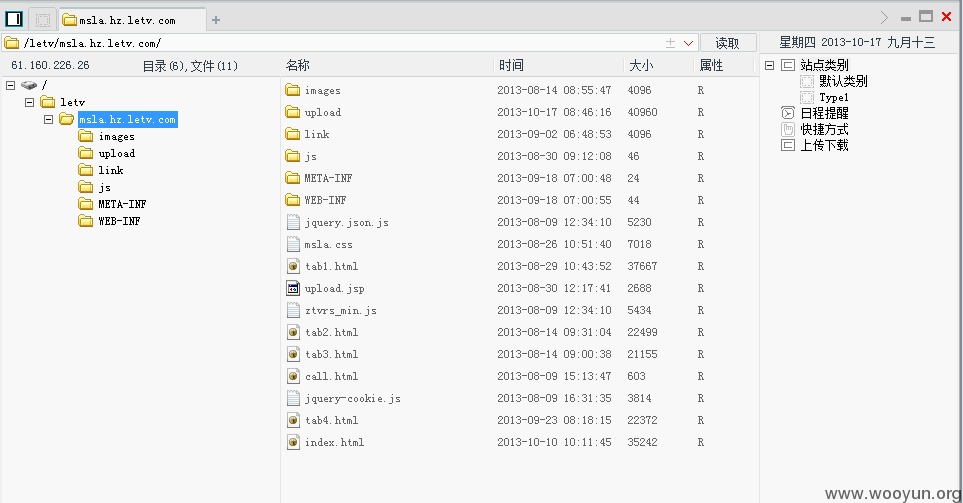Click the 读取 button
This screenshot has width=963, height=503.
tap(728, 43)
